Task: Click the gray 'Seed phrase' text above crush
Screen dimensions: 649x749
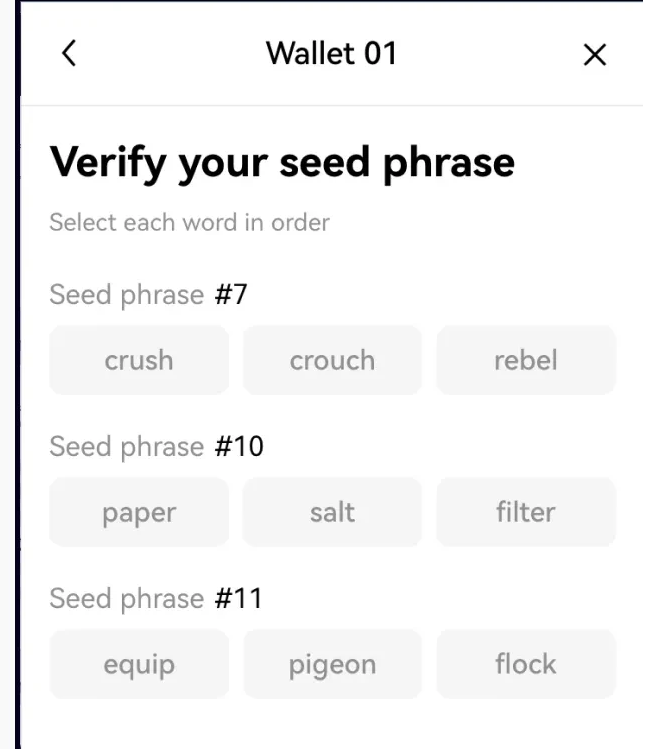Action: pos(126,295)
